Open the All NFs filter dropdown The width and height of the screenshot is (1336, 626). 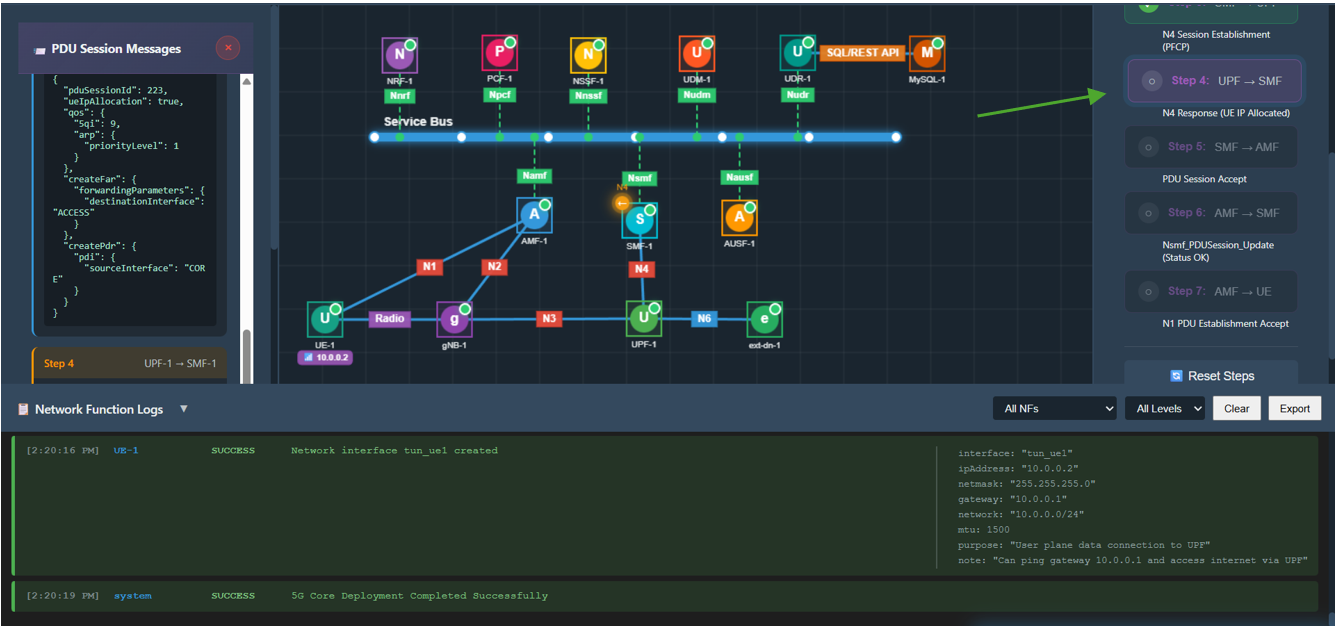(x=1054, y=408)
